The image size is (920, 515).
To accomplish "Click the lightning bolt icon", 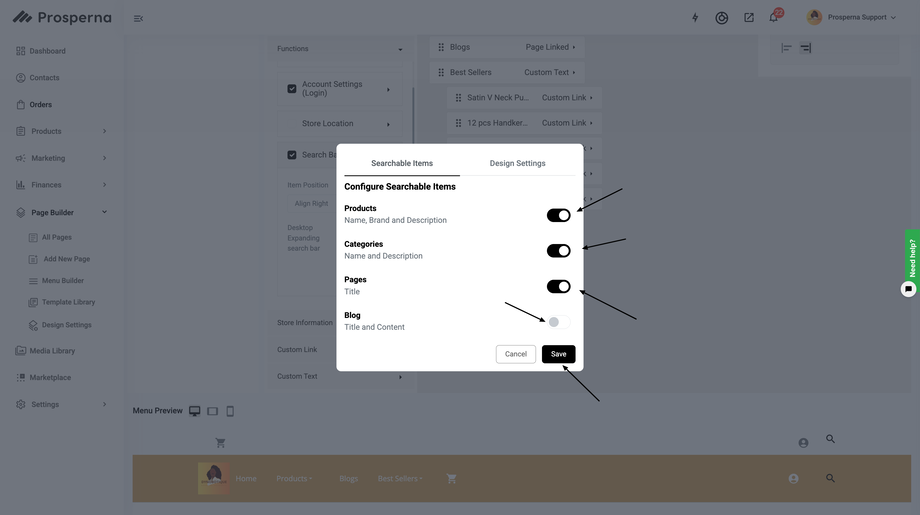I will tap(695, 18).
